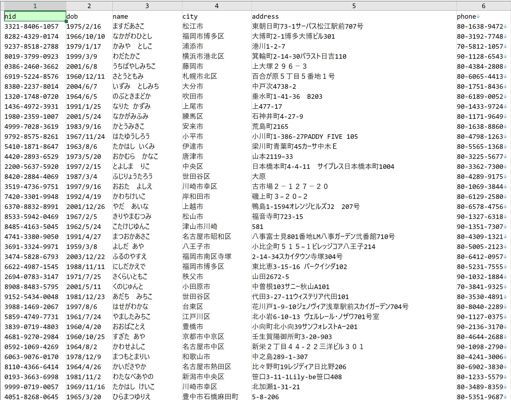Select nid cell 3519-4736-9751
The image size is (511, 400).
click(x=35, y=186)
